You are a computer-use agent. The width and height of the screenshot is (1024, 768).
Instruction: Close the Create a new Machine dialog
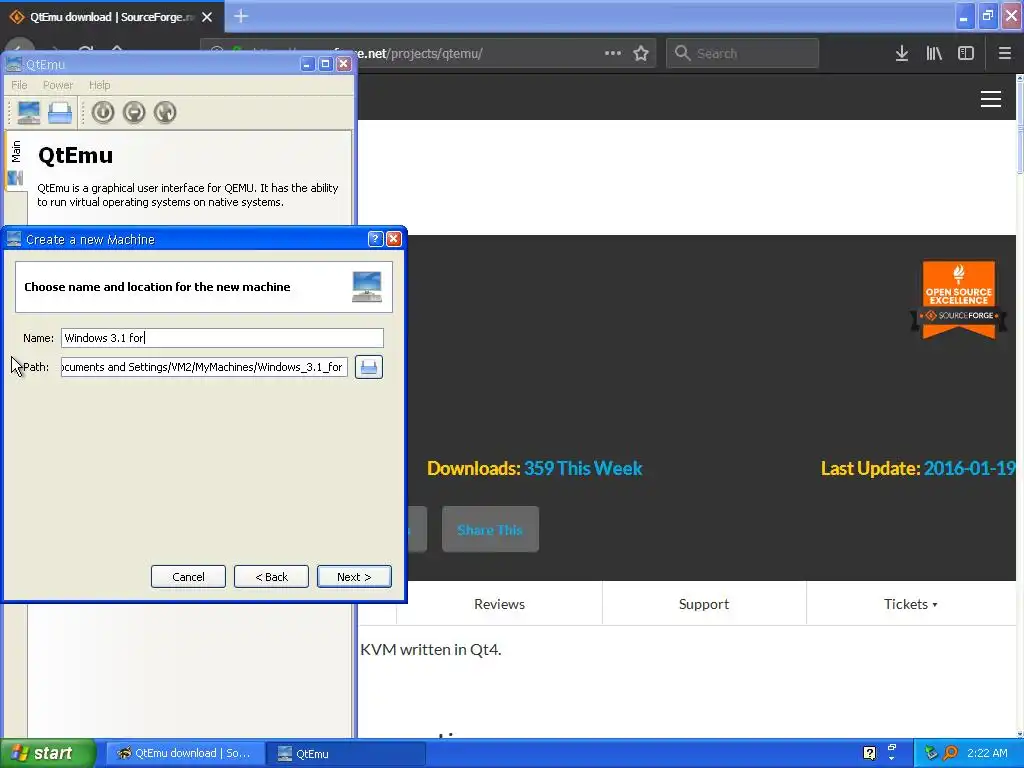[394, 239]
